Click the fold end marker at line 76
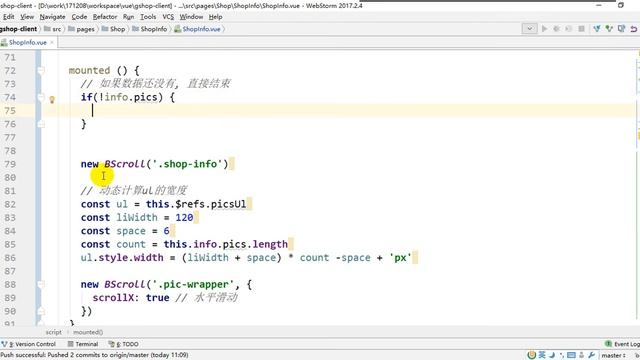The image size is (640, 360). (x=41, y=124)
